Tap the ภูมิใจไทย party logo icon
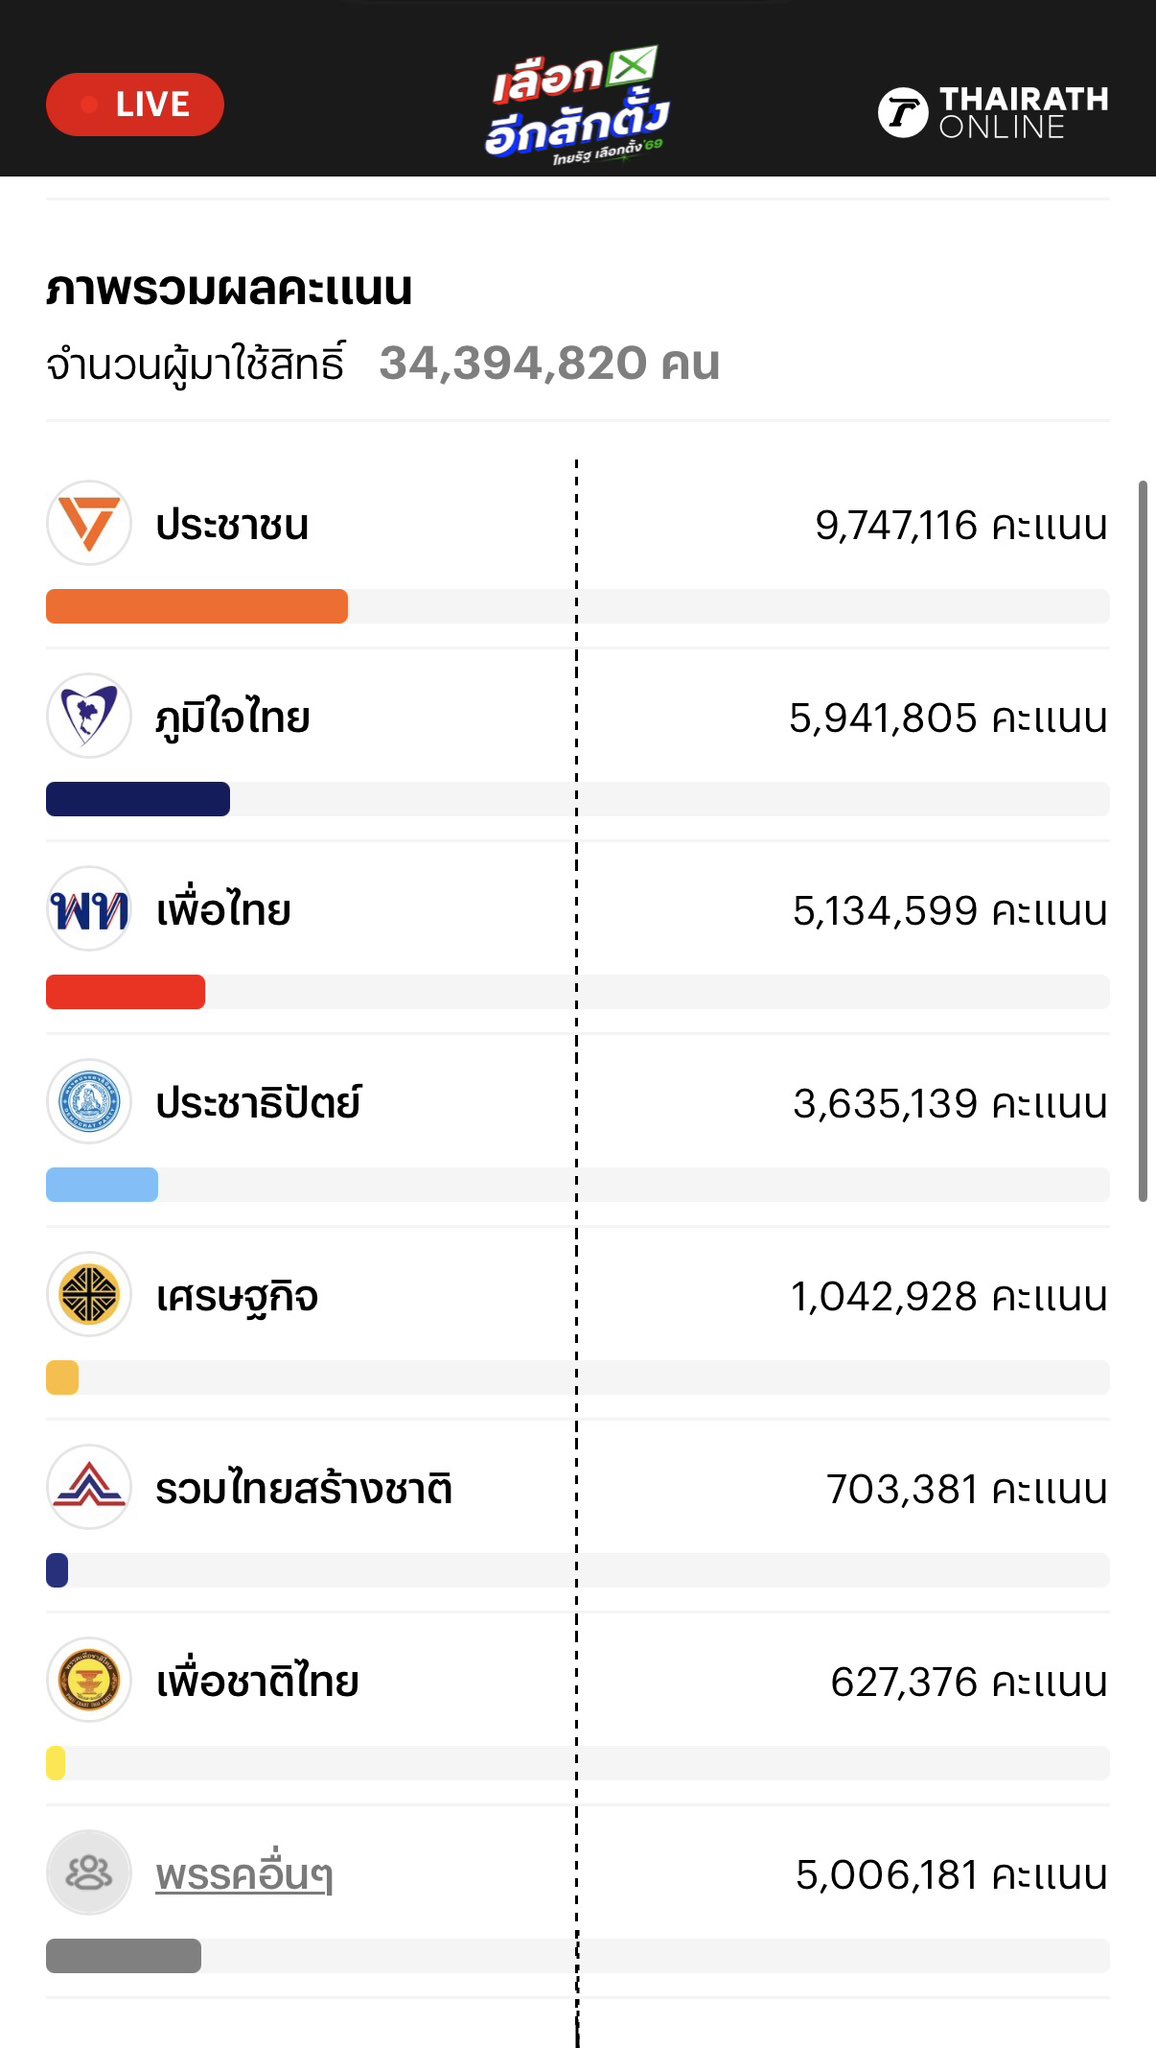Viewport: 1156px width, 2048px height. (x=89, y=716)
